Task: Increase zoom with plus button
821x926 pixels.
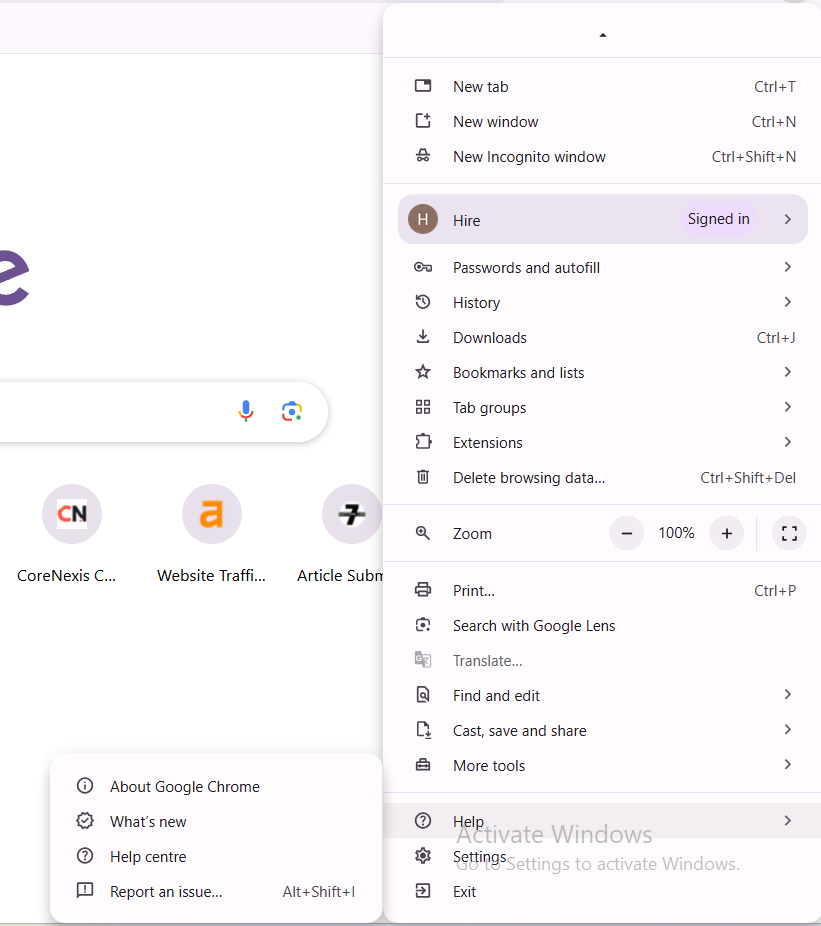Action: tap(726, 533)
